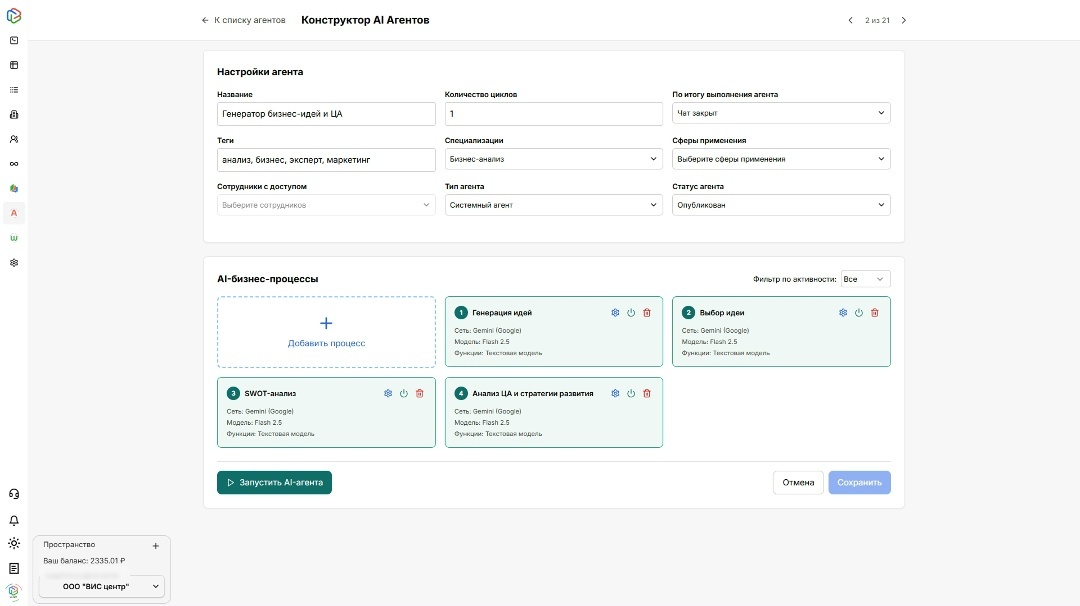Open the list view item in sidebar
The width and height of the screenshot is (1080, 606).
click(14, 90)
